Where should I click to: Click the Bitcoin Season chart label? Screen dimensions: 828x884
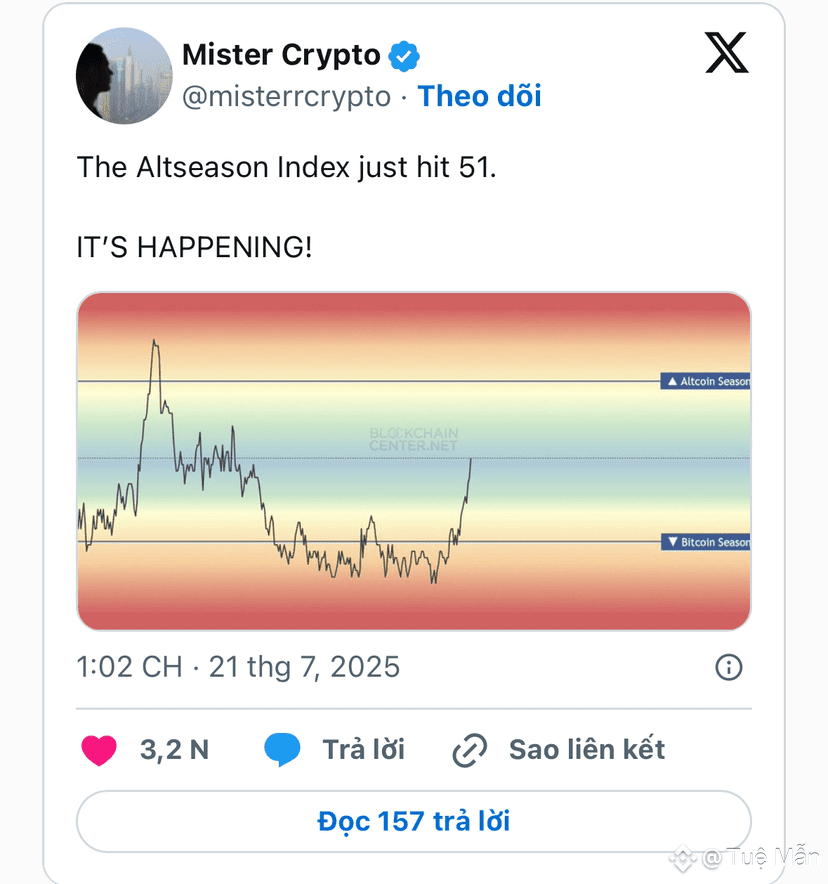point(706,542)
